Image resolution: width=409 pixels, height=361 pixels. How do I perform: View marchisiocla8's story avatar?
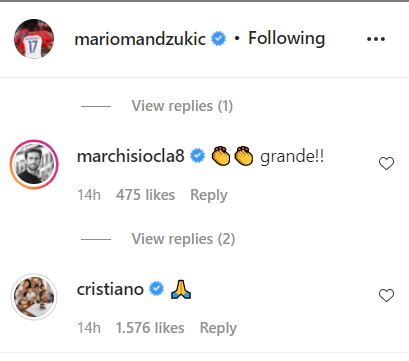[34, 164]
